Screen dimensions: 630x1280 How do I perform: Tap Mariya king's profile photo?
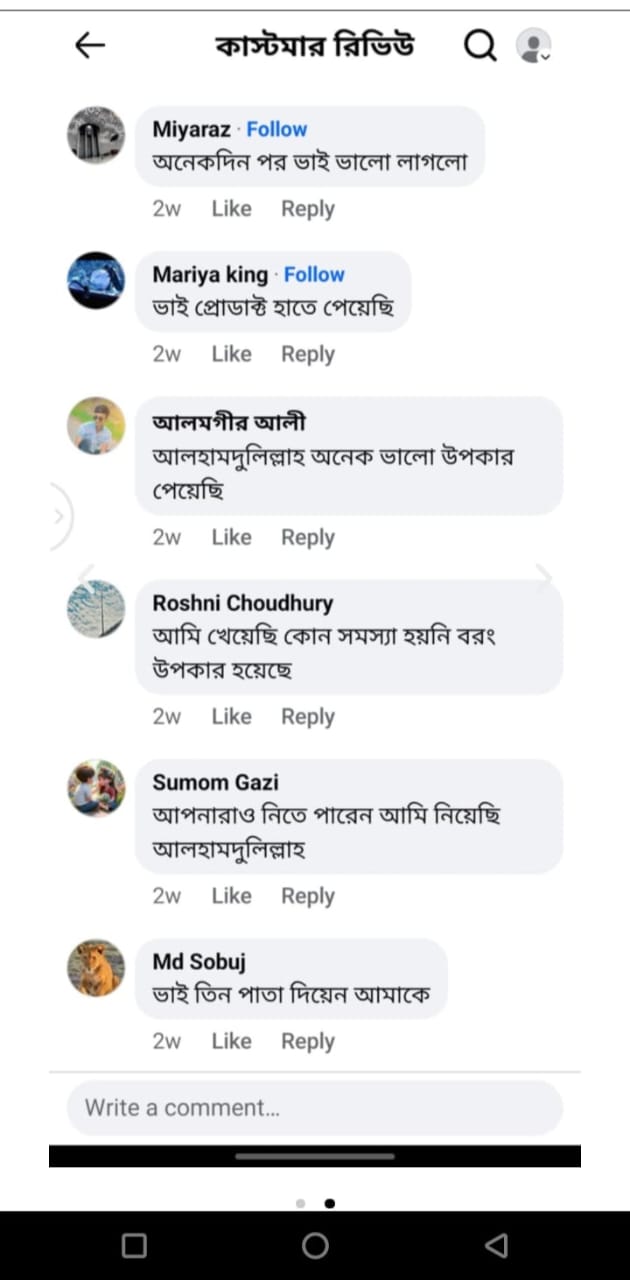point(95,281)
